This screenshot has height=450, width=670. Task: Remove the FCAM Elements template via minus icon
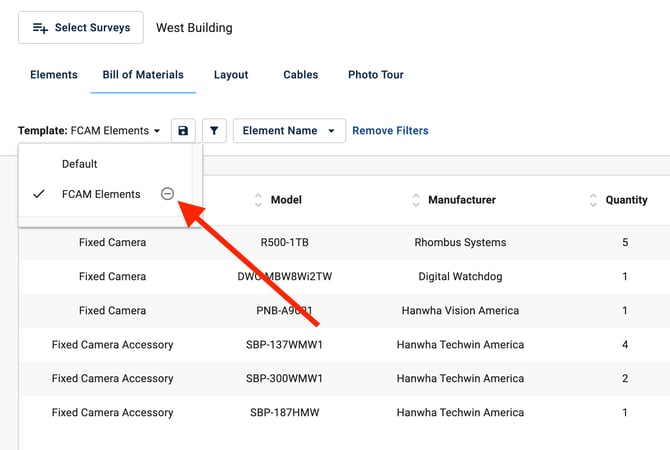167,194
